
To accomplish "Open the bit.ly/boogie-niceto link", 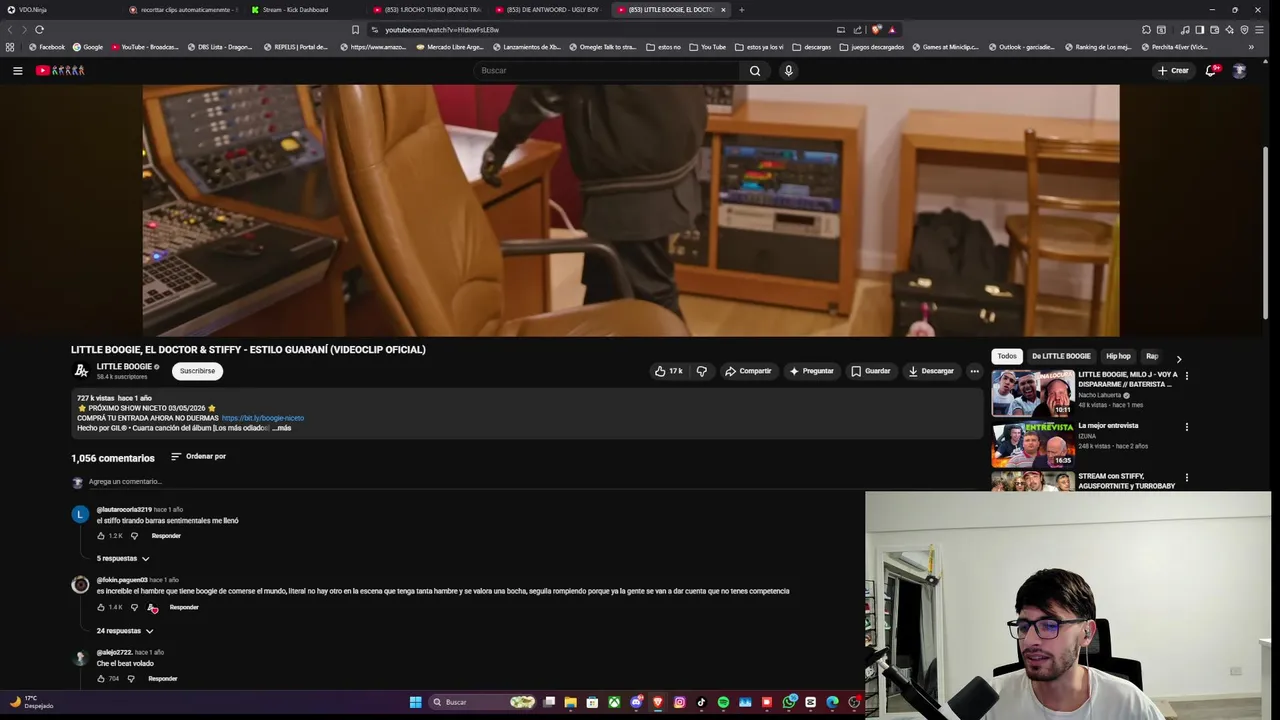I will pyautogui.click(x=263, y=418).
